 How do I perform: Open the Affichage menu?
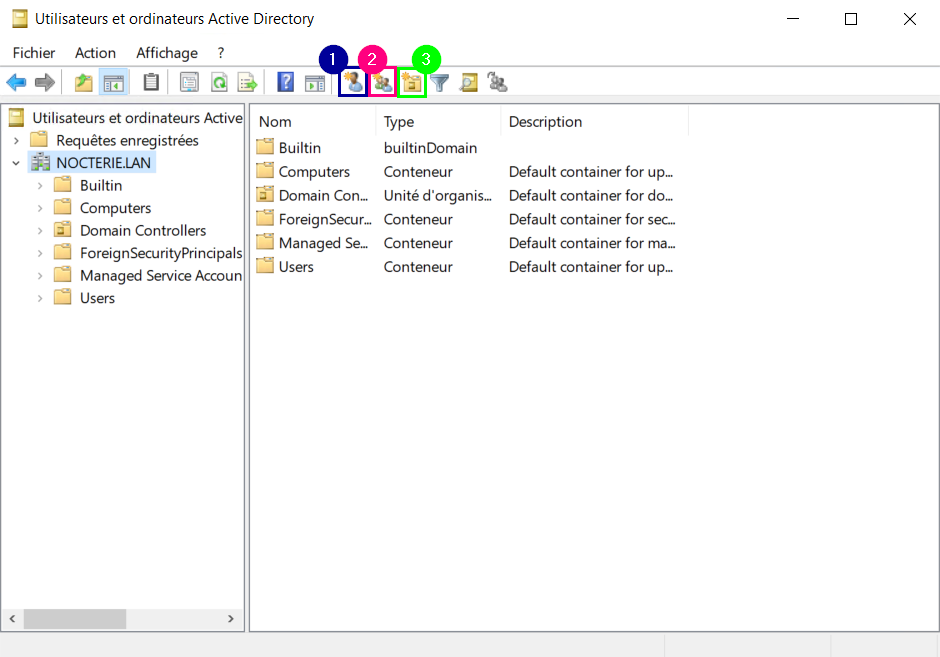point(167,53)
